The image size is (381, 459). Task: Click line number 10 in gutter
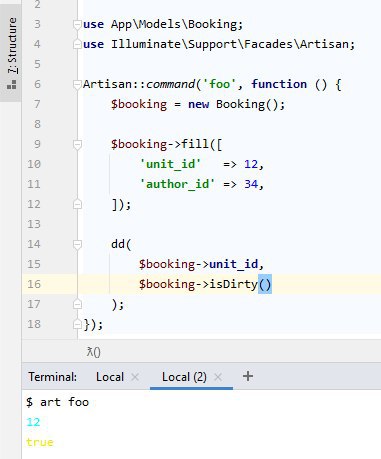pos(34,164)
